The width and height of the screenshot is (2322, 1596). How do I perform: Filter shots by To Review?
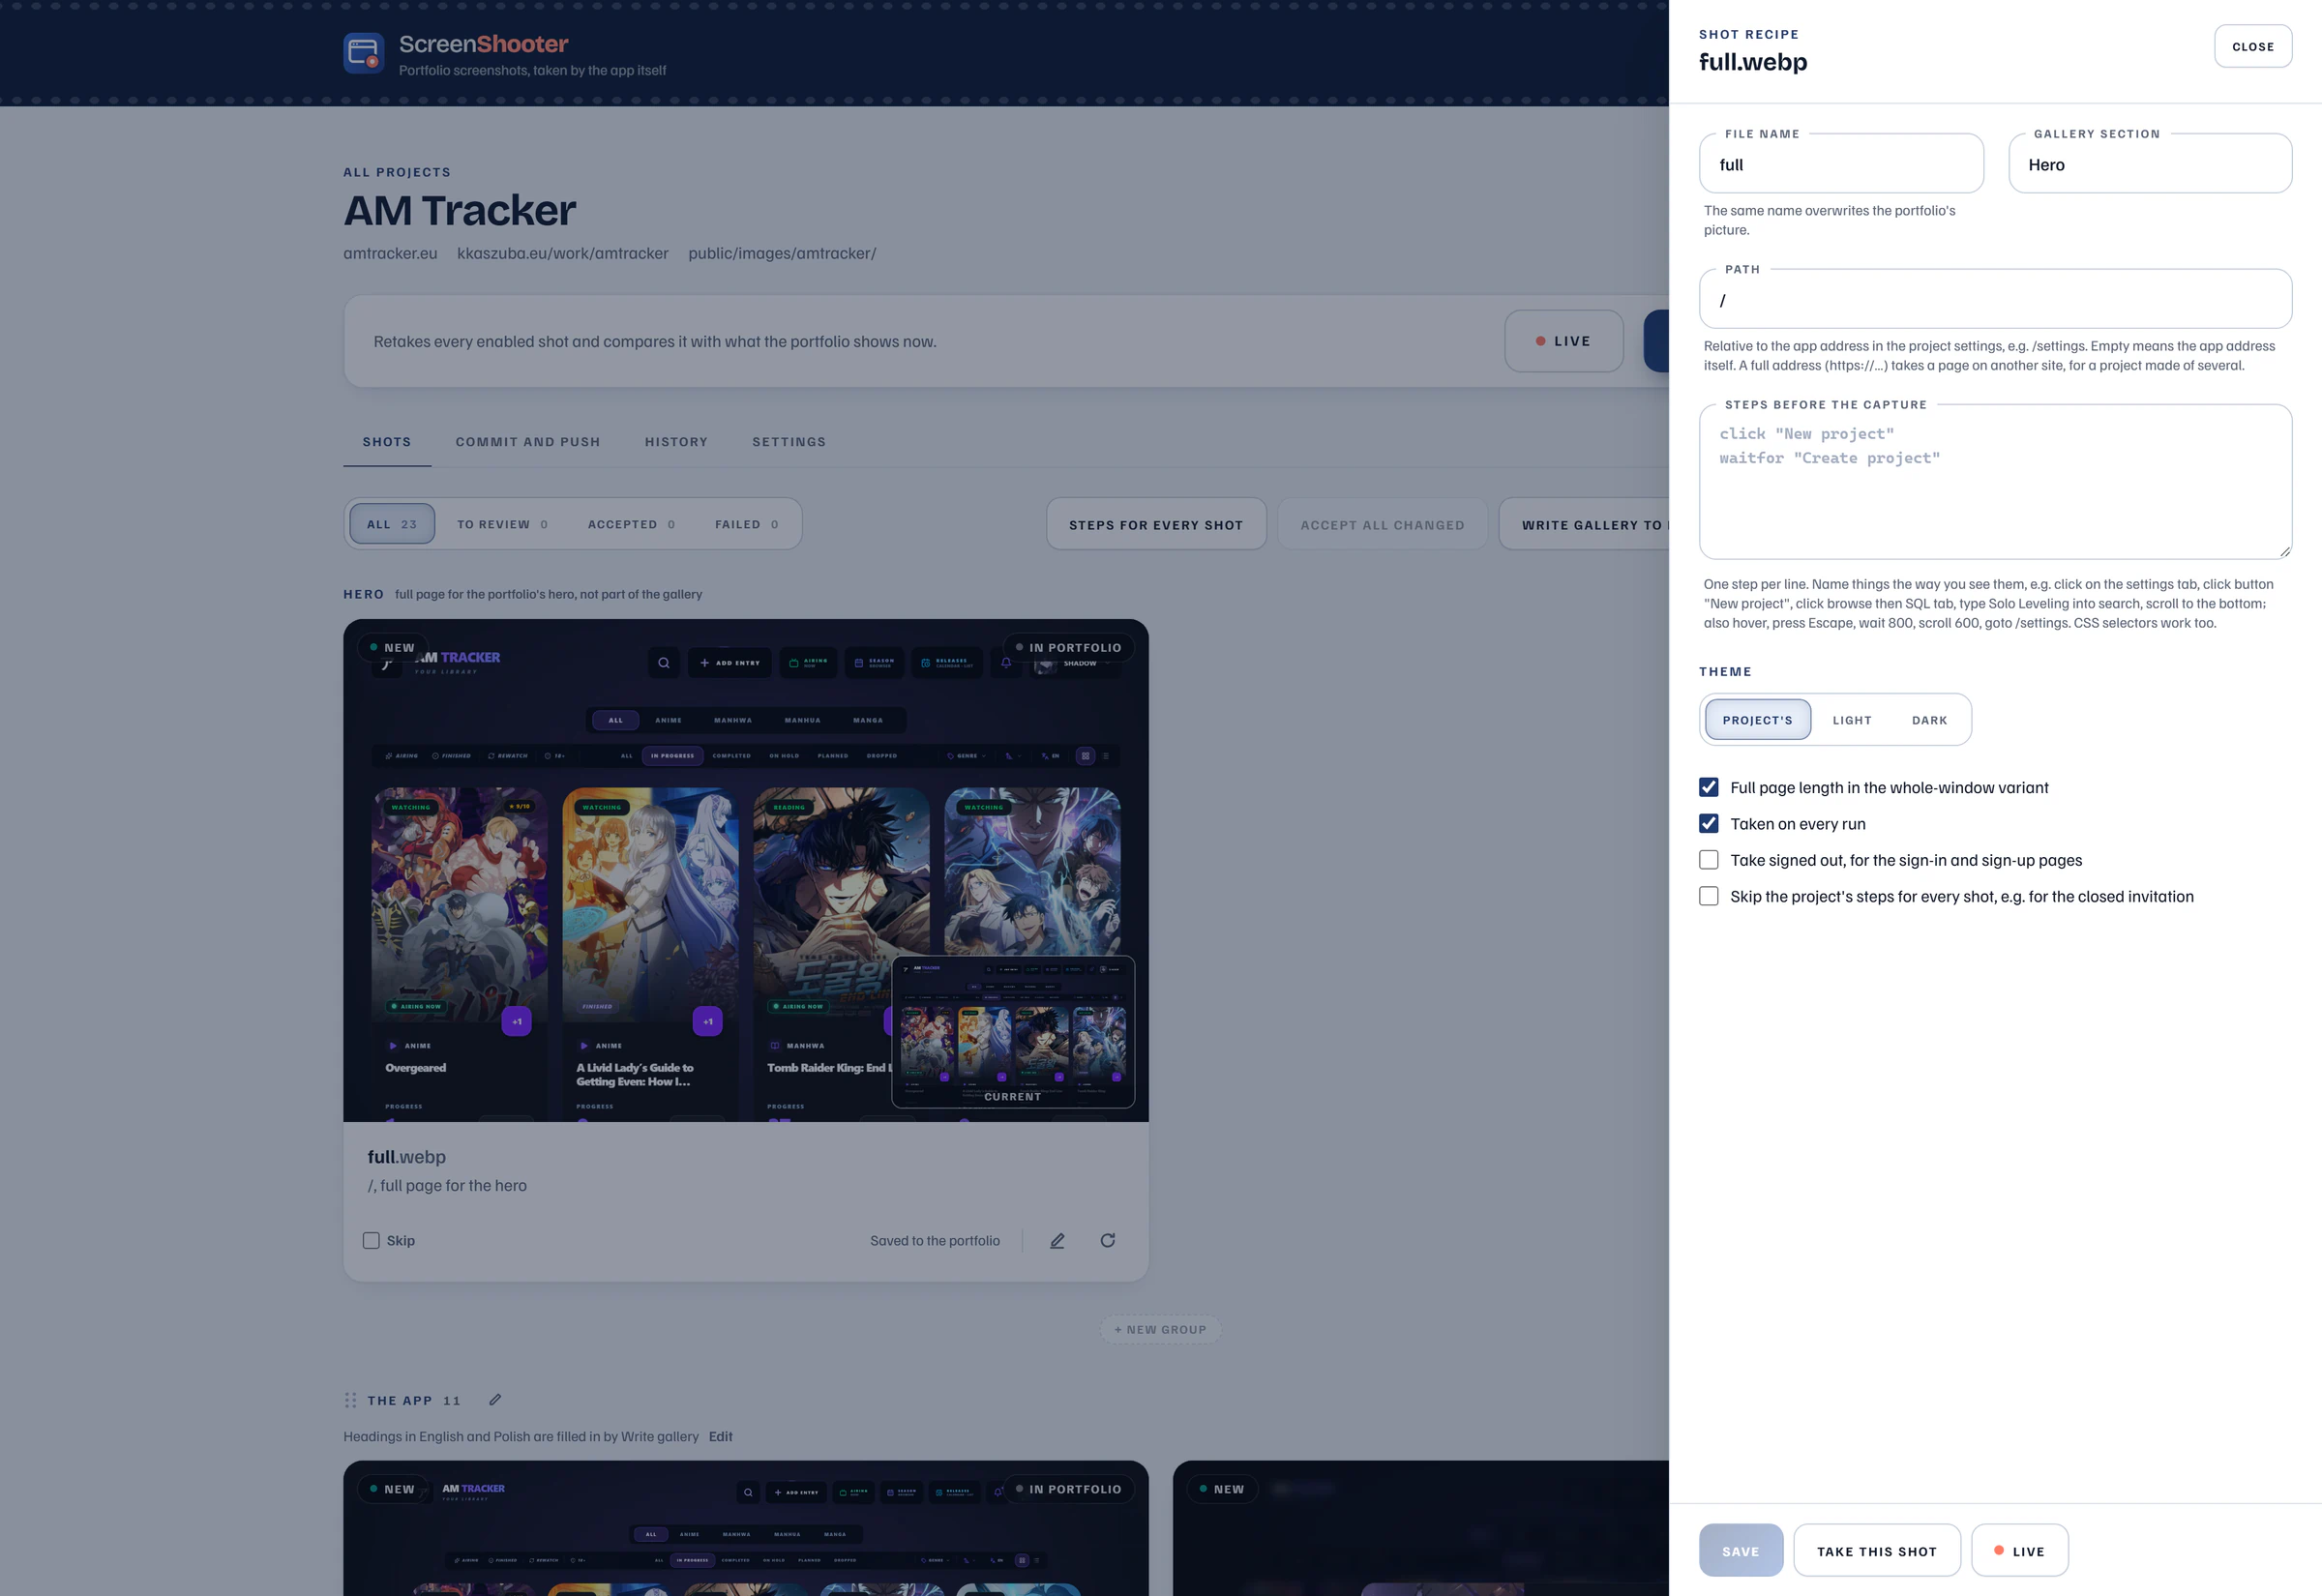click(502, 524)
